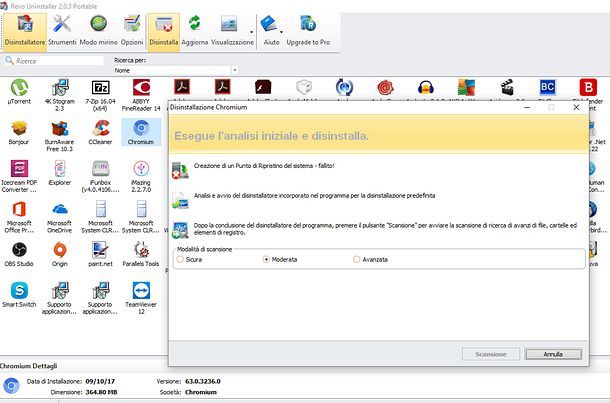Select the blue BC program icon

(547, 88)
